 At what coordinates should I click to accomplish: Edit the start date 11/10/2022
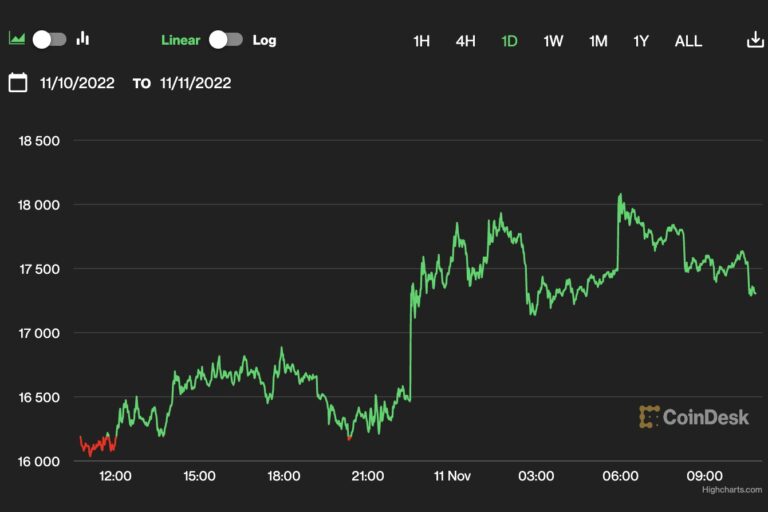[x=77, y=83]
